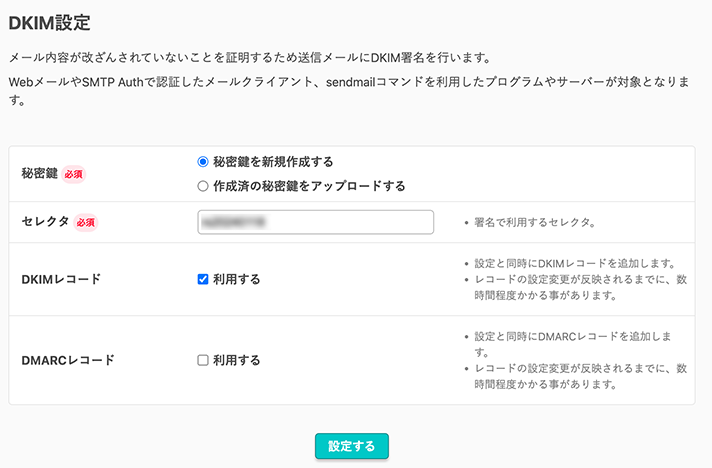The width and height of the screenshot is (712, 468).
Task: Click the 署名で利用するセレクタ help note
Action: pos(535,222)
